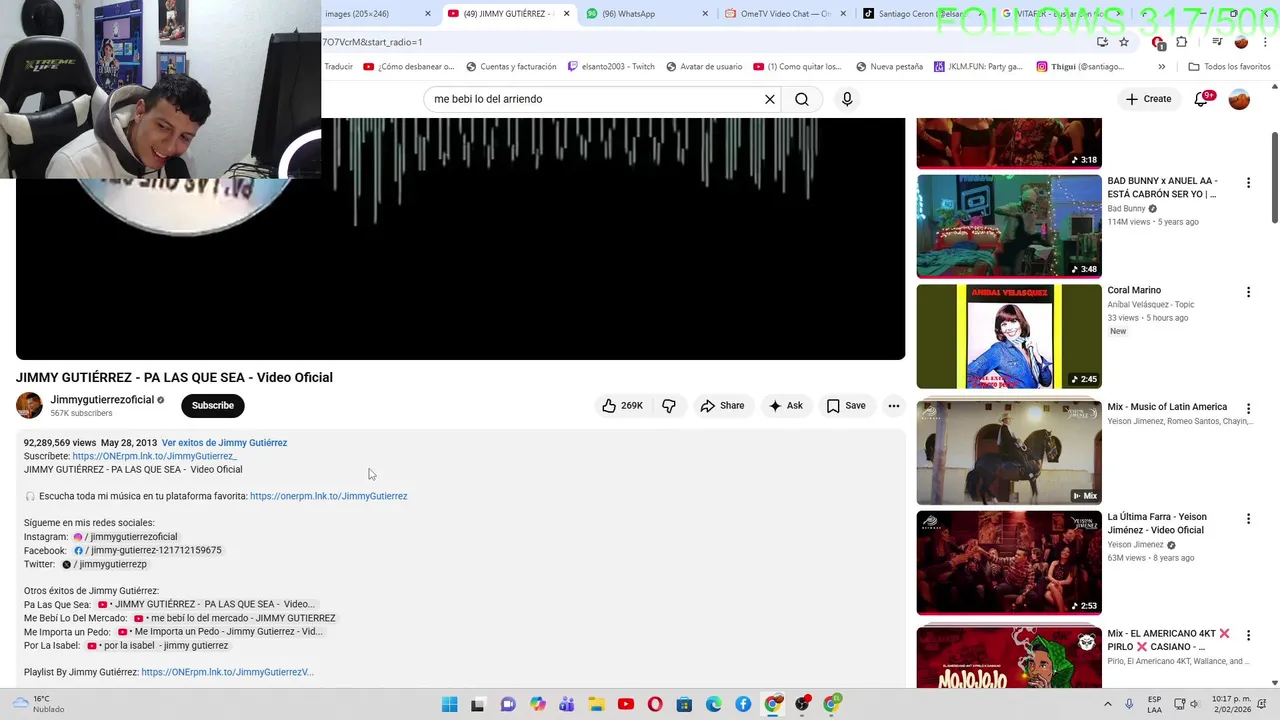Dislike the video with thumbs-down icon
Image resolution: width=1280 pixels, height=720 pixels.
point(669,406)
